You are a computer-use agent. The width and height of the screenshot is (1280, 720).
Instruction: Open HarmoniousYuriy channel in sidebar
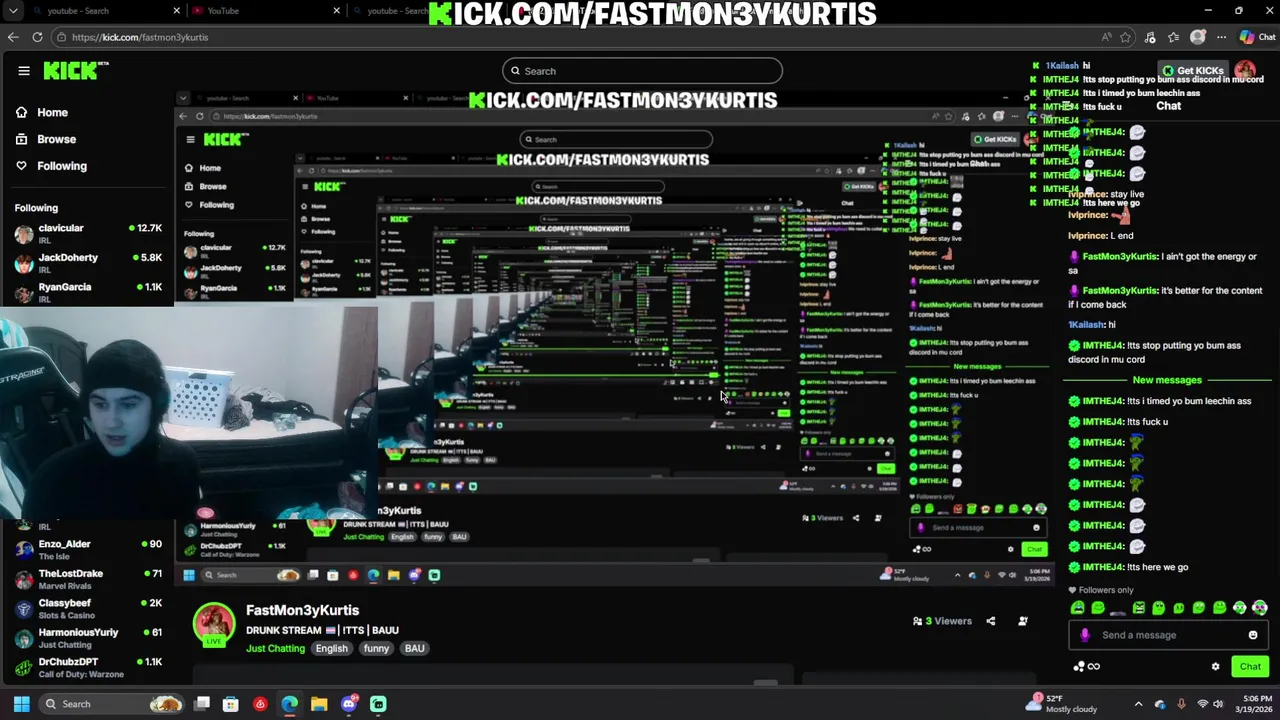click(88, 637)
